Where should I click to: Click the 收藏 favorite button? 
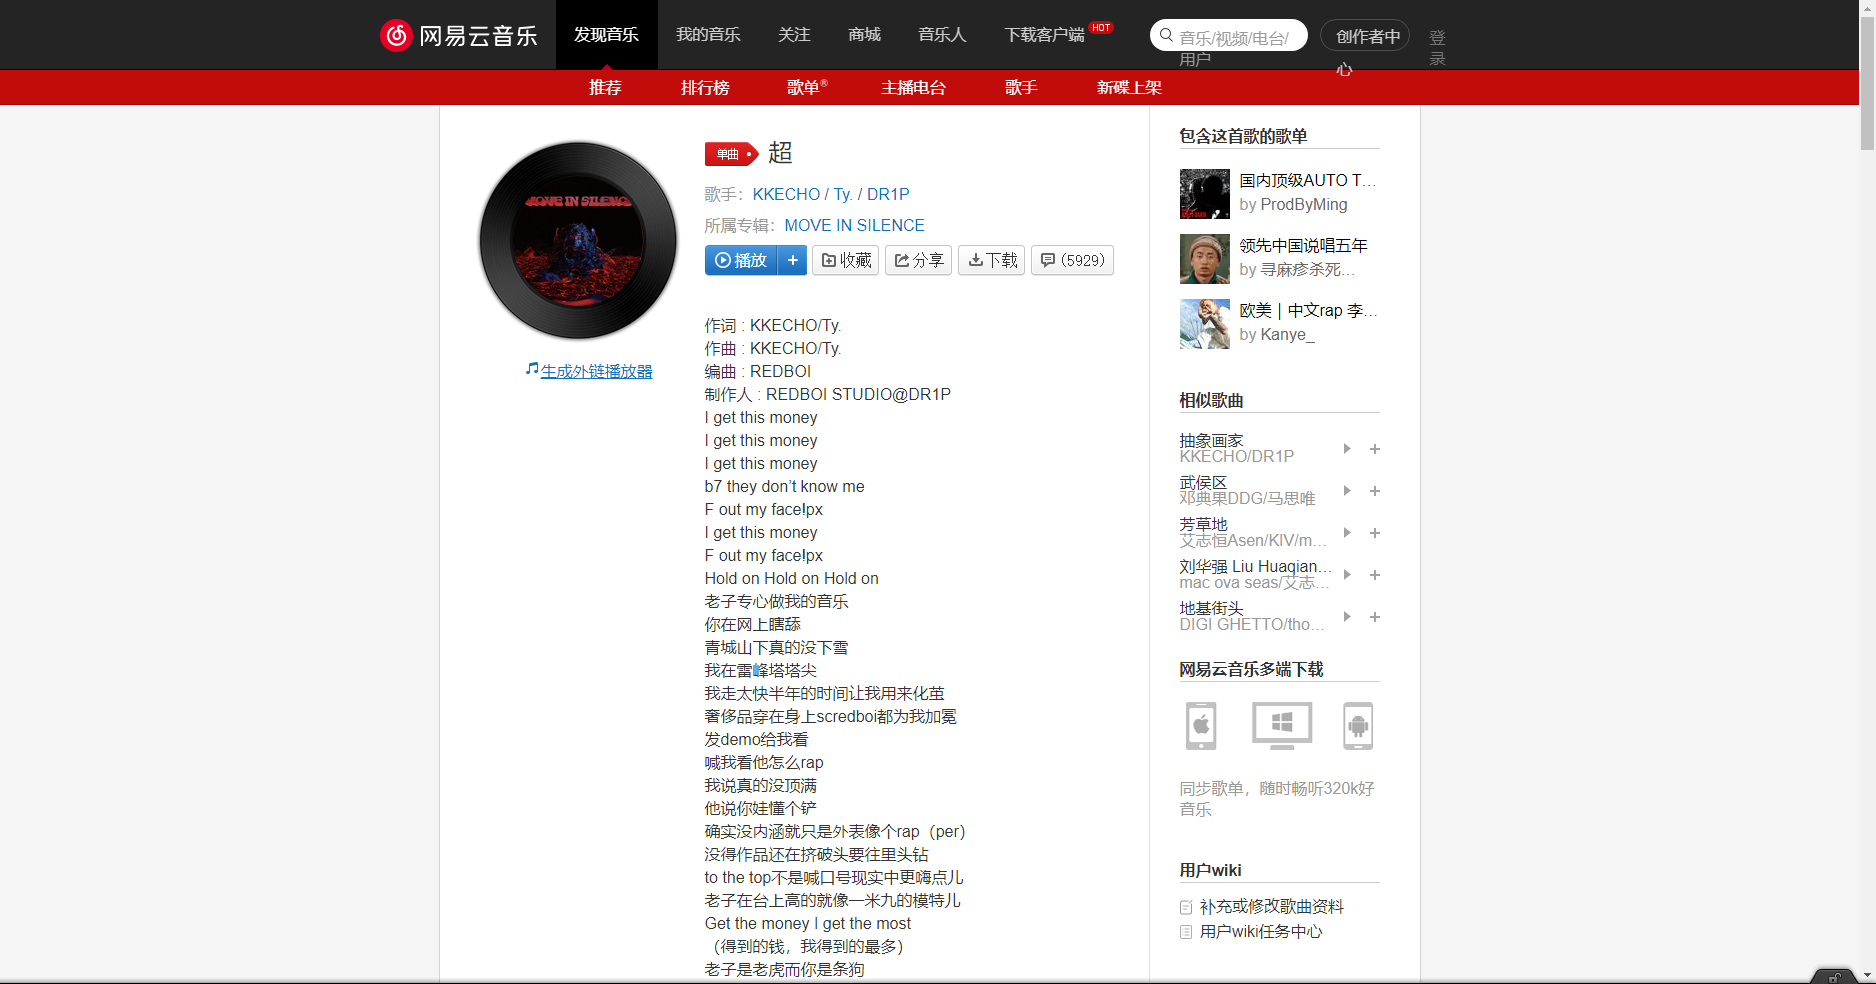click(845, 260)
